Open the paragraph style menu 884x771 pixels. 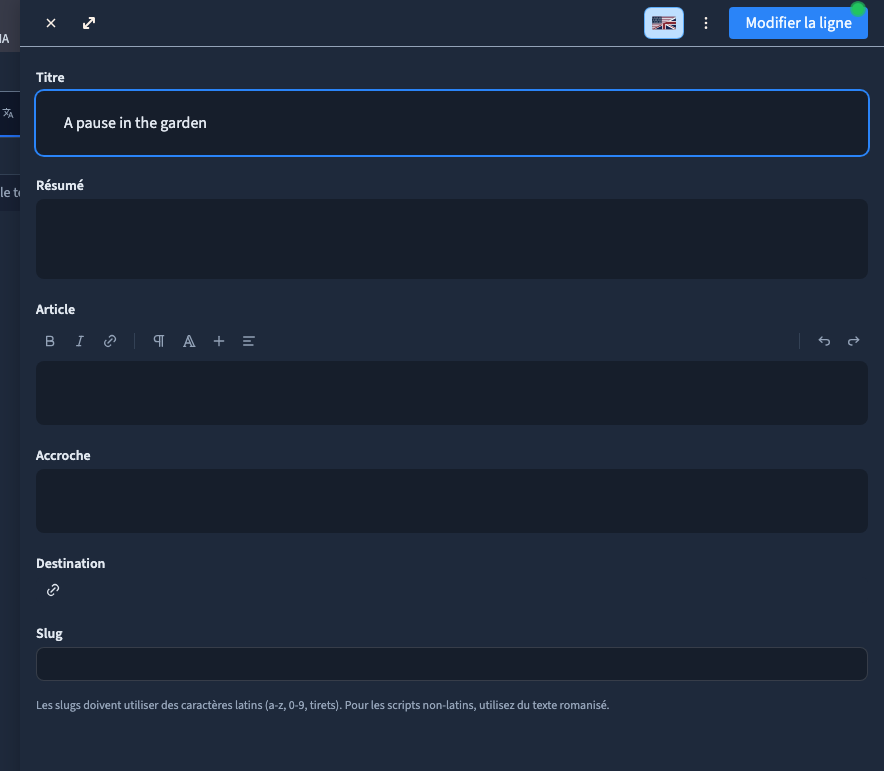159,341
